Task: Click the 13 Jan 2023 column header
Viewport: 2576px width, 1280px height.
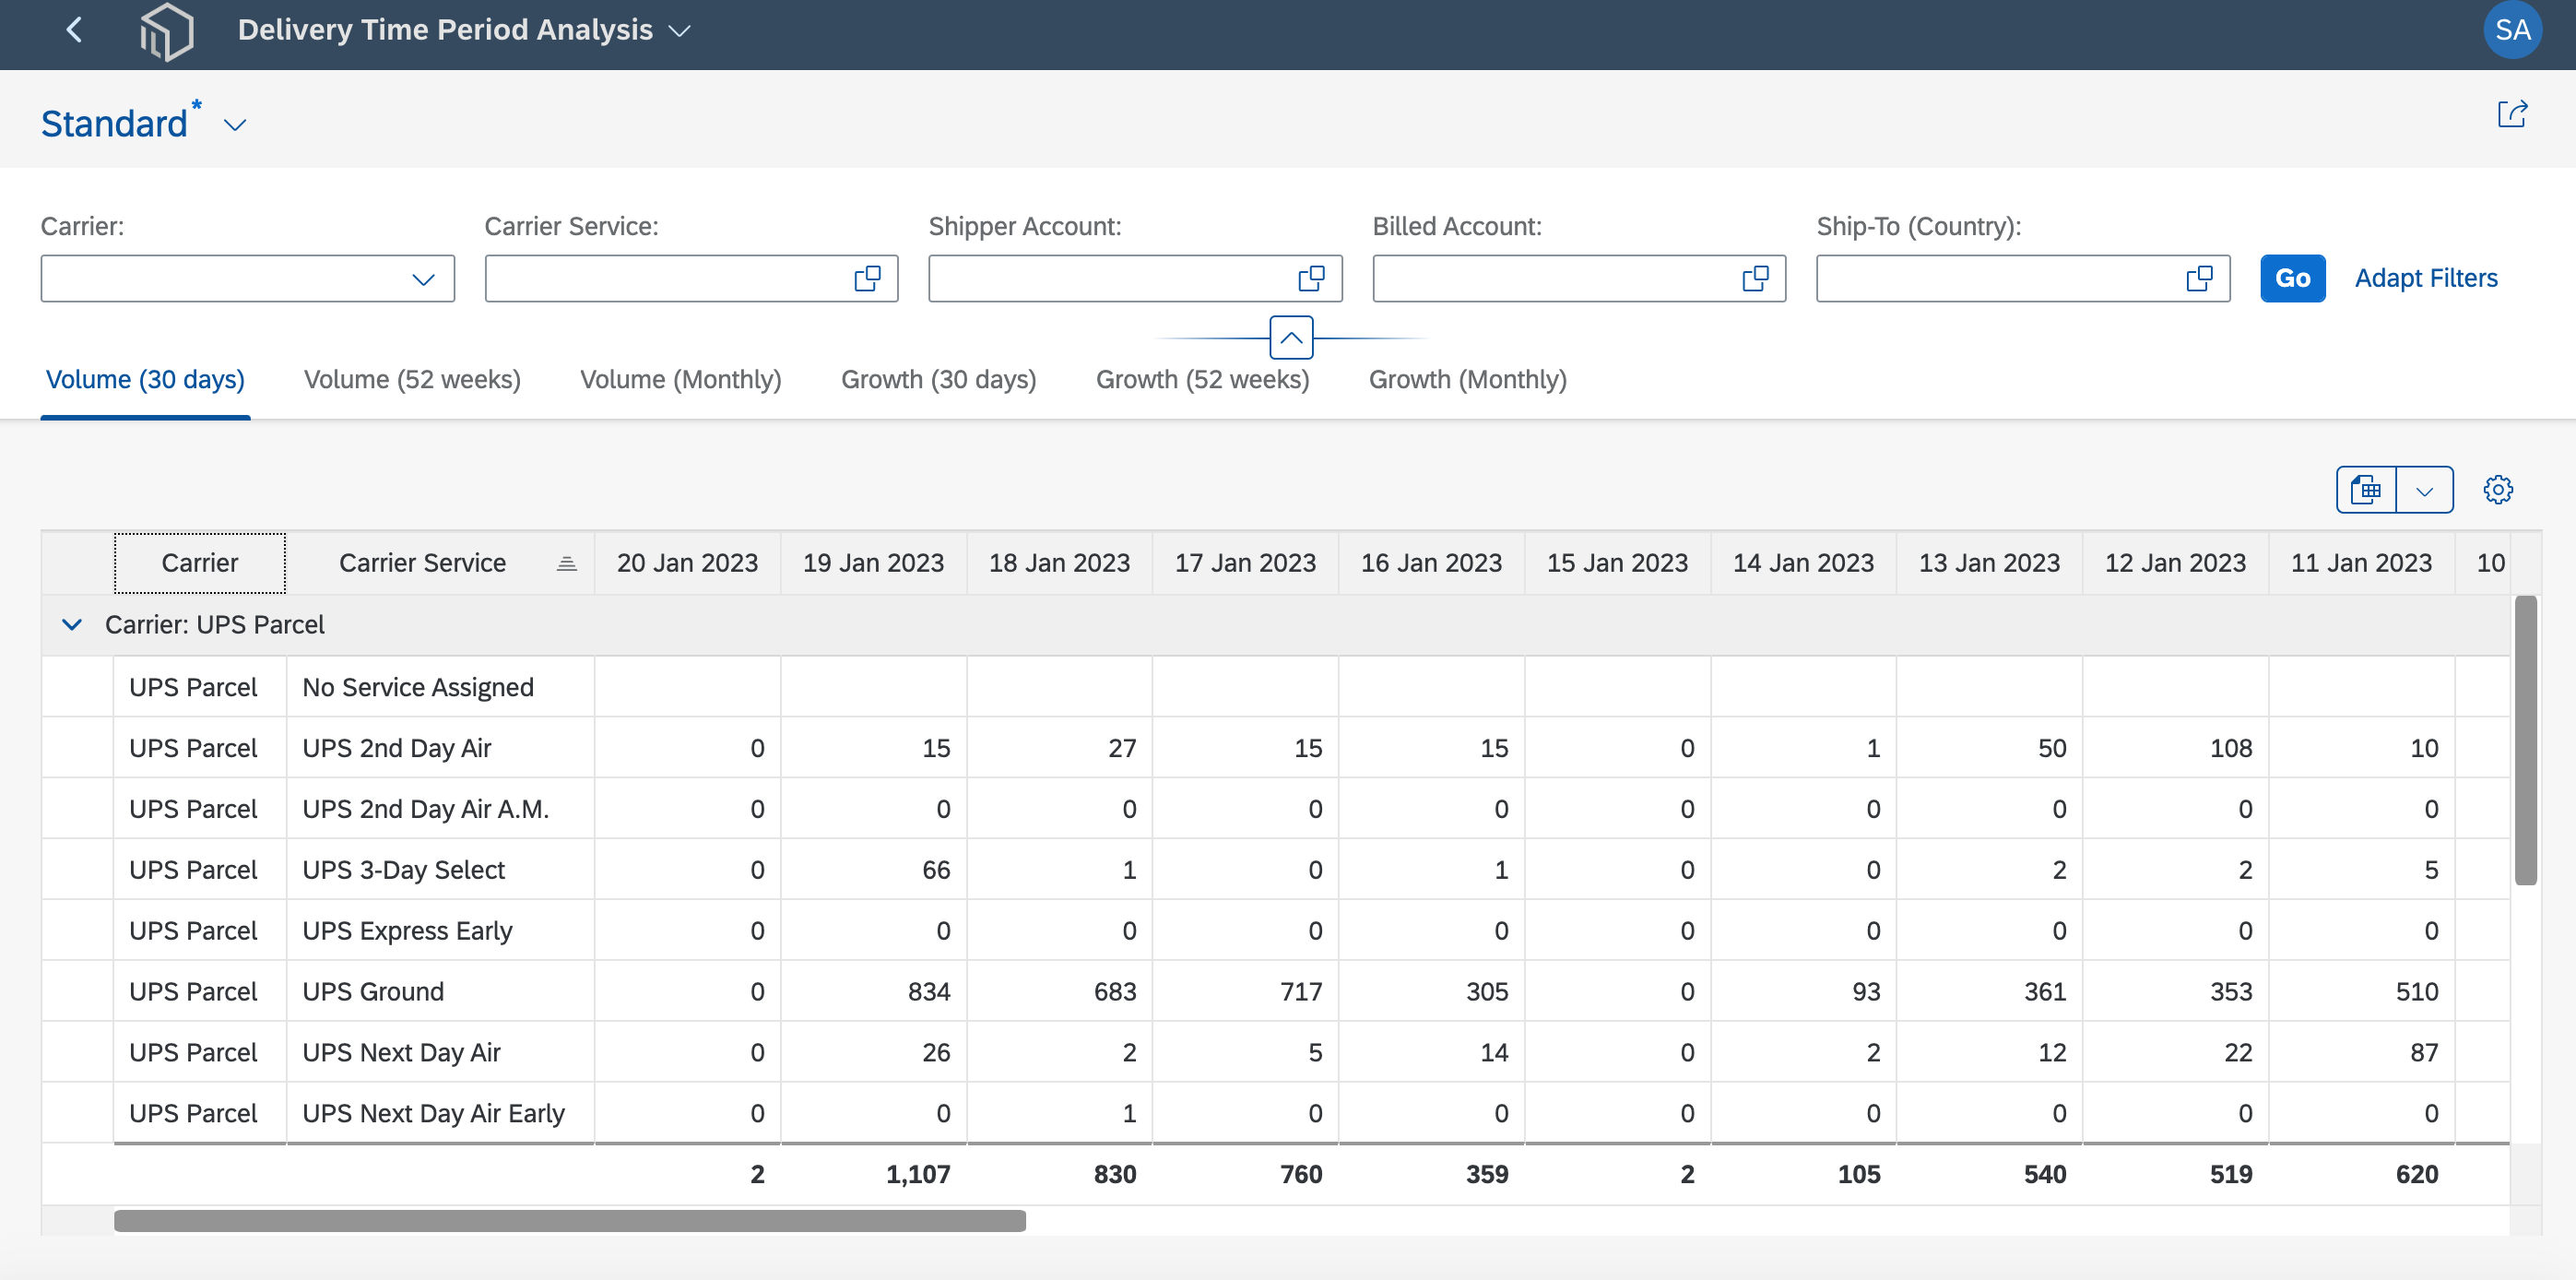Action: [x=1989, y=563]
